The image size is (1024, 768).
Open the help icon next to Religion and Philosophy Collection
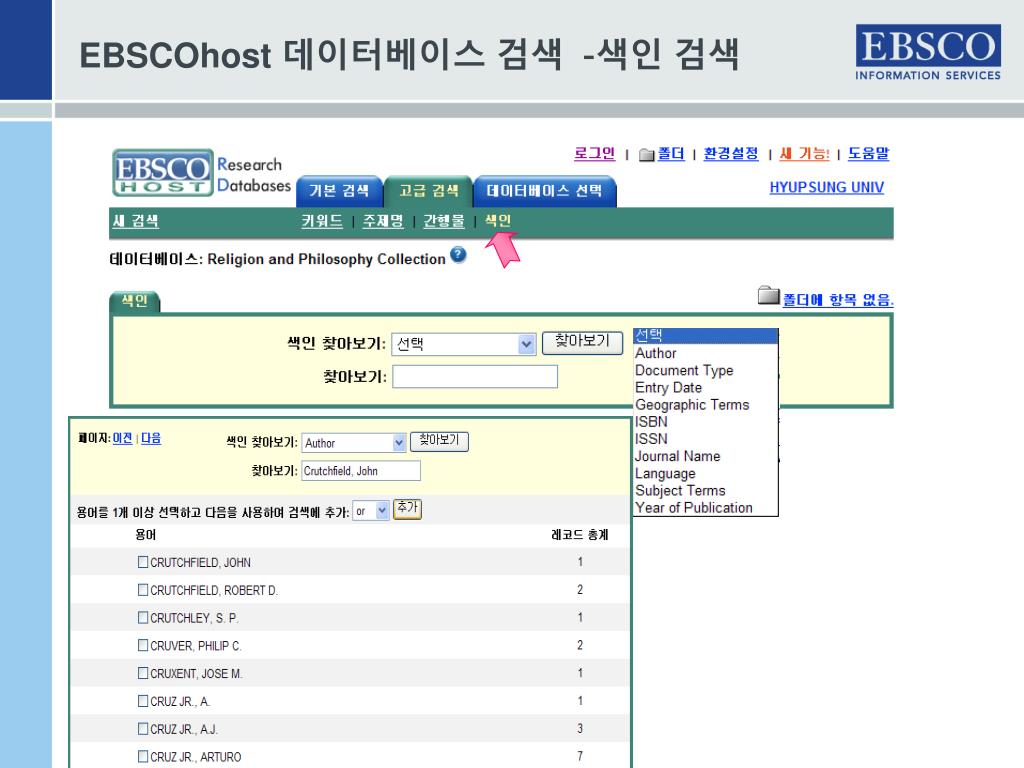(x=458, y=255)
